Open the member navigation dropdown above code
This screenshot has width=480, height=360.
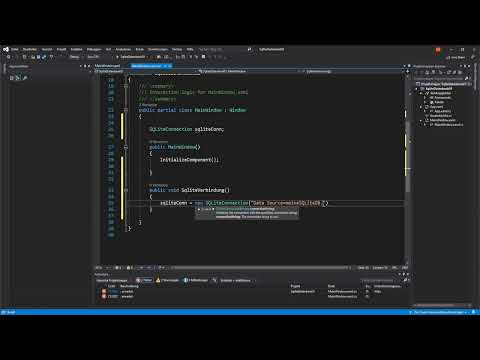click(x=354, y=71)
